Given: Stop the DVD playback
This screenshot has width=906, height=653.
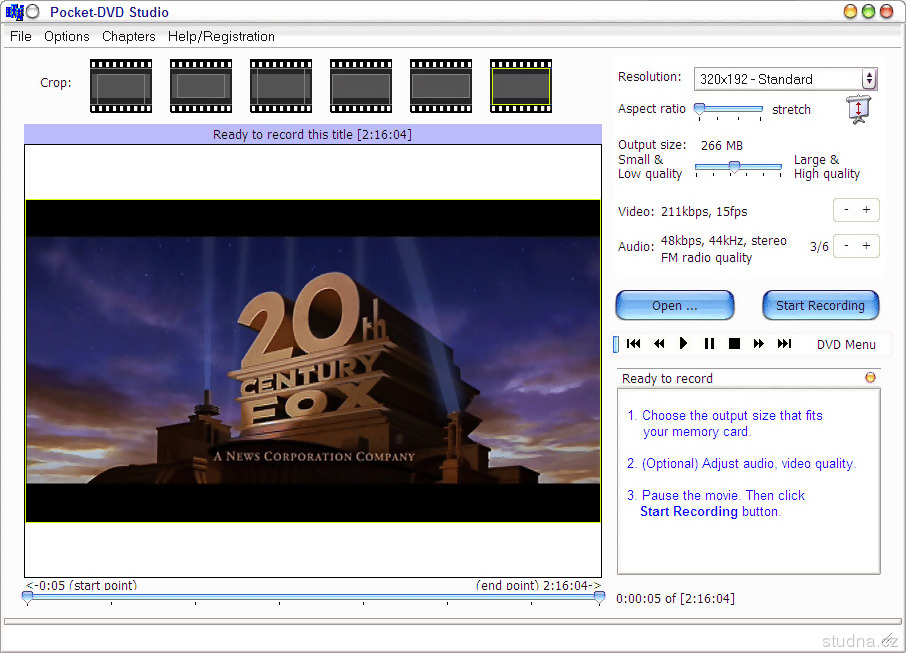Looking at the screenshot, I should click(x=734, y=344).
